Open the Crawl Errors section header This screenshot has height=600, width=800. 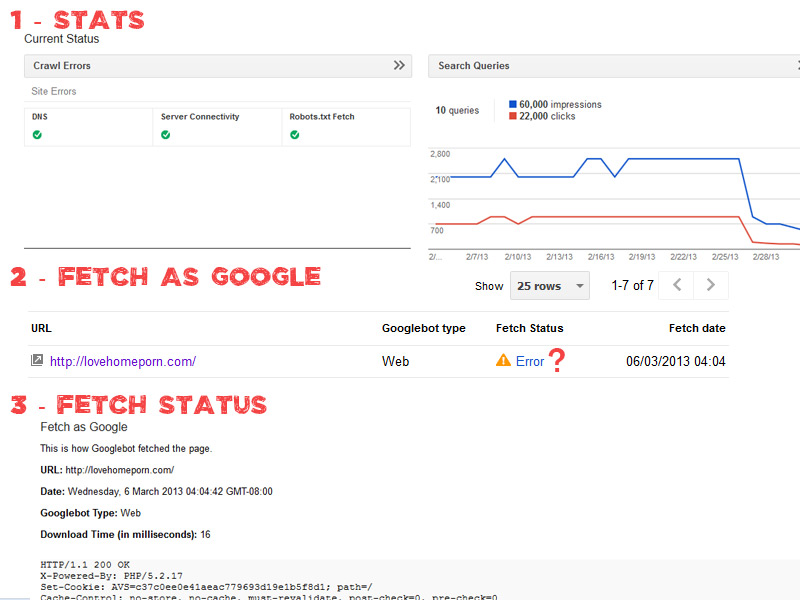[218, 66]
